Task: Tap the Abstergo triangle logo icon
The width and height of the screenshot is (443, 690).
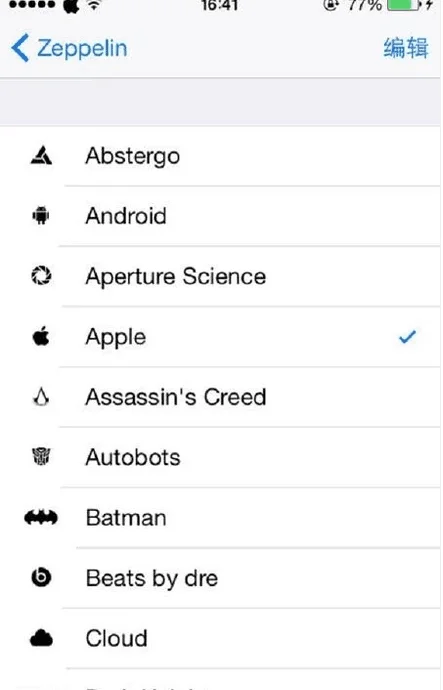Action: pos(41,155)
